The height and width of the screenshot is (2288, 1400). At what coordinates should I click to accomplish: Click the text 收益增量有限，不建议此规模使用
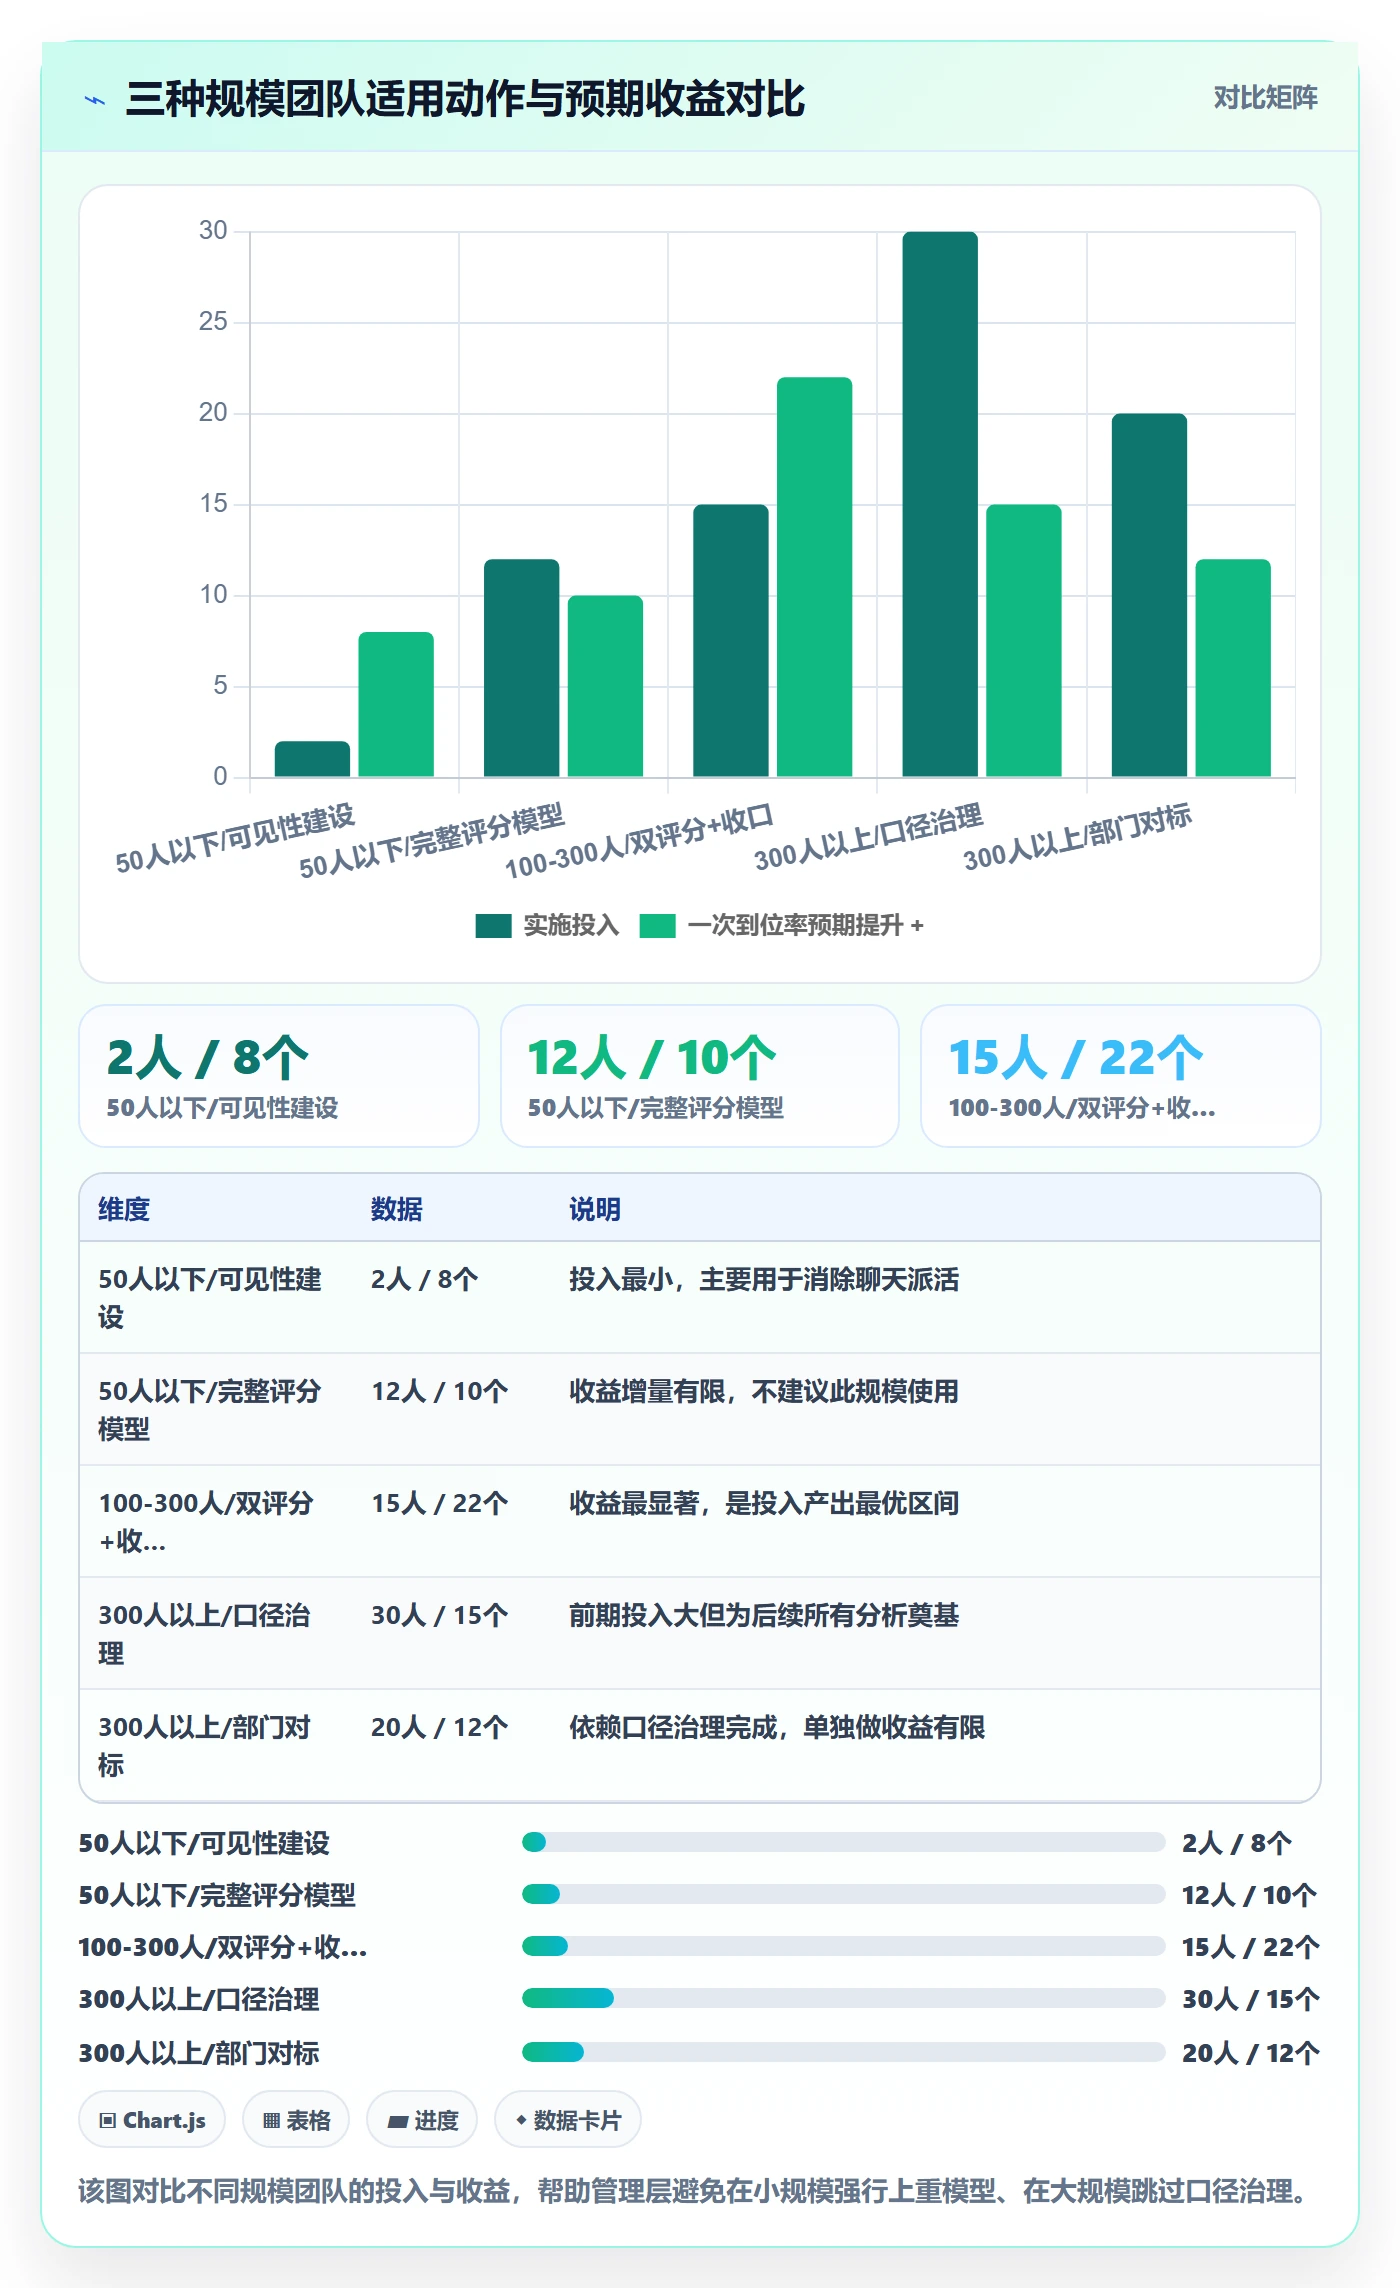click(764, 1391)
